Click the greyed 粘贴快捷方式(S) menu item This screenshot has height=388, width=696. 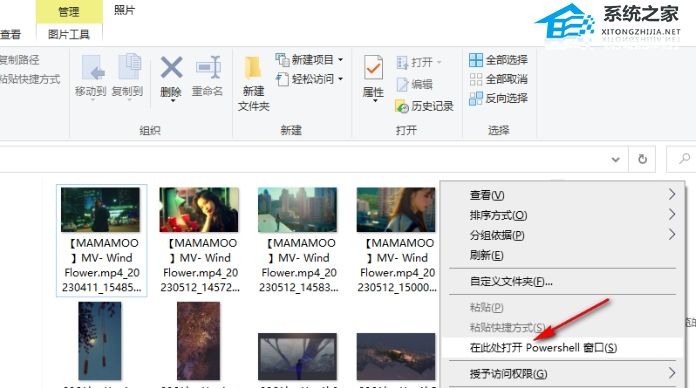tap(562, 328)
